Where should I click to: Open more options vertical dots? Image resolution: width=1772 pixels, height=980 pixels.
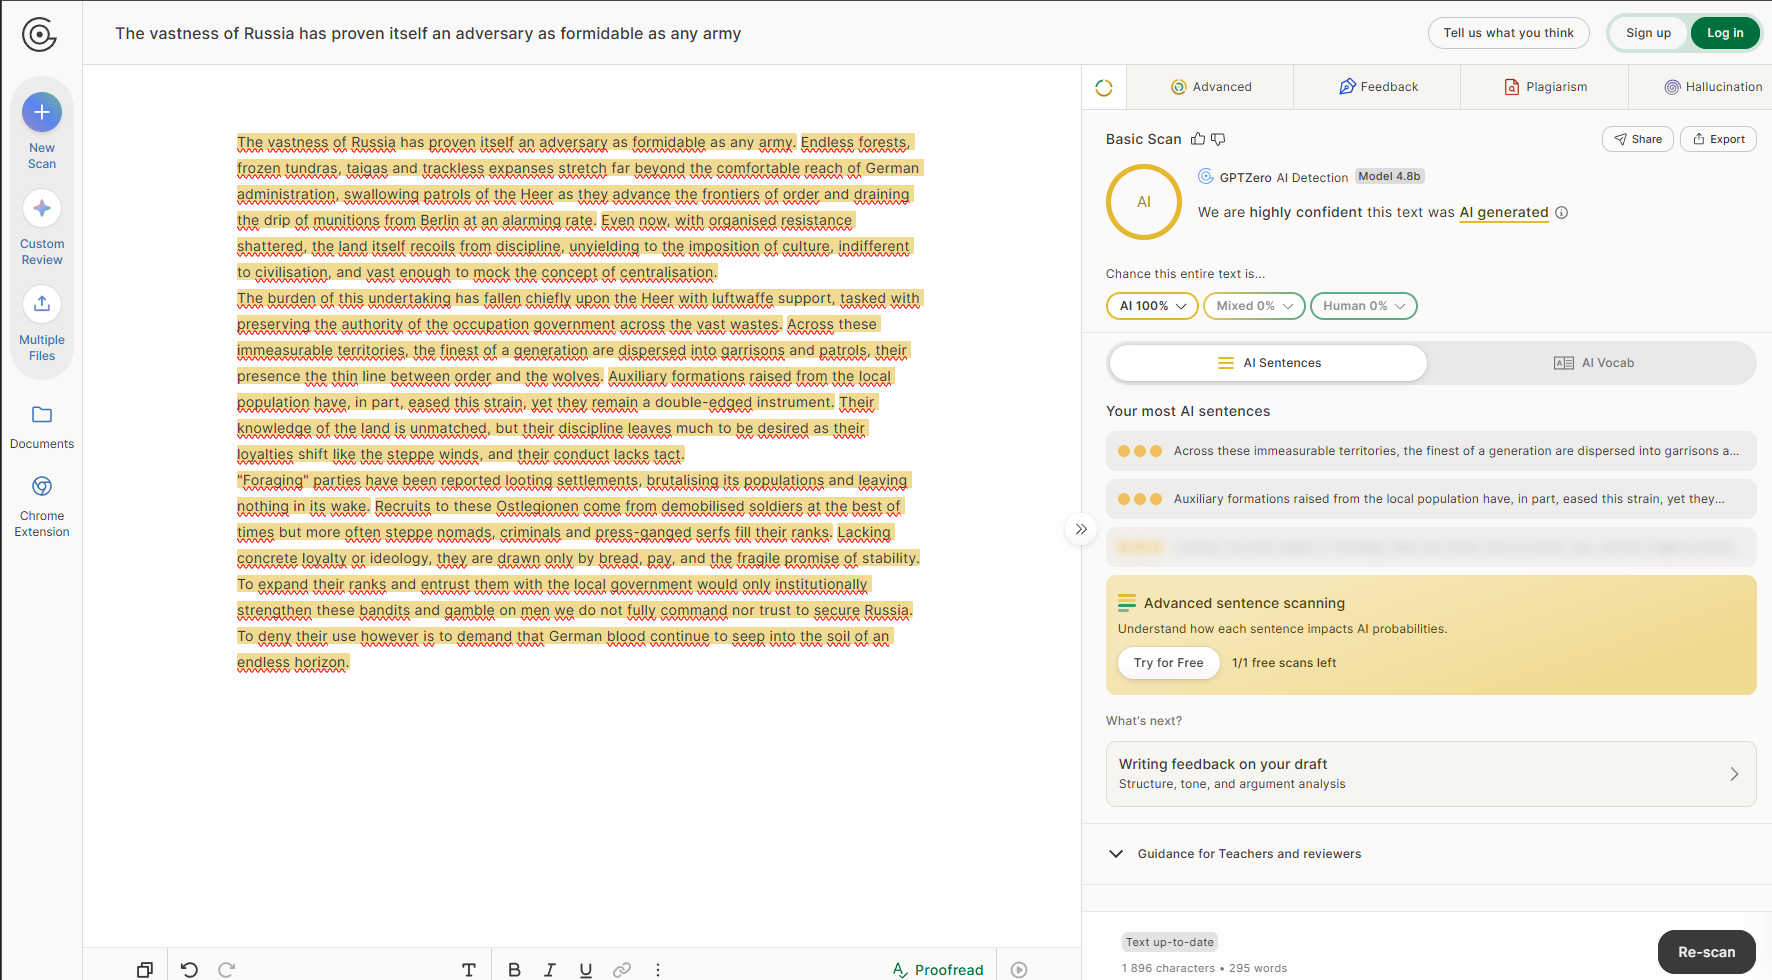[x=658, y=969]
